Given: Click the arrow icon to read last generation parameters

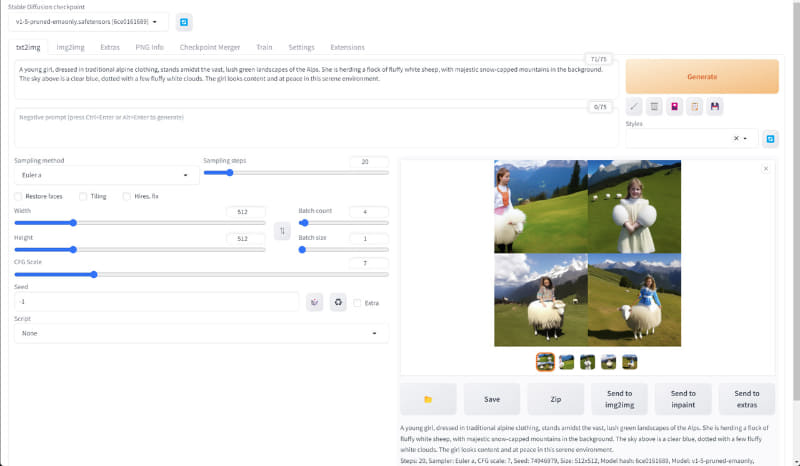Looking at the screenshot, I should click(x=634, y=107).
